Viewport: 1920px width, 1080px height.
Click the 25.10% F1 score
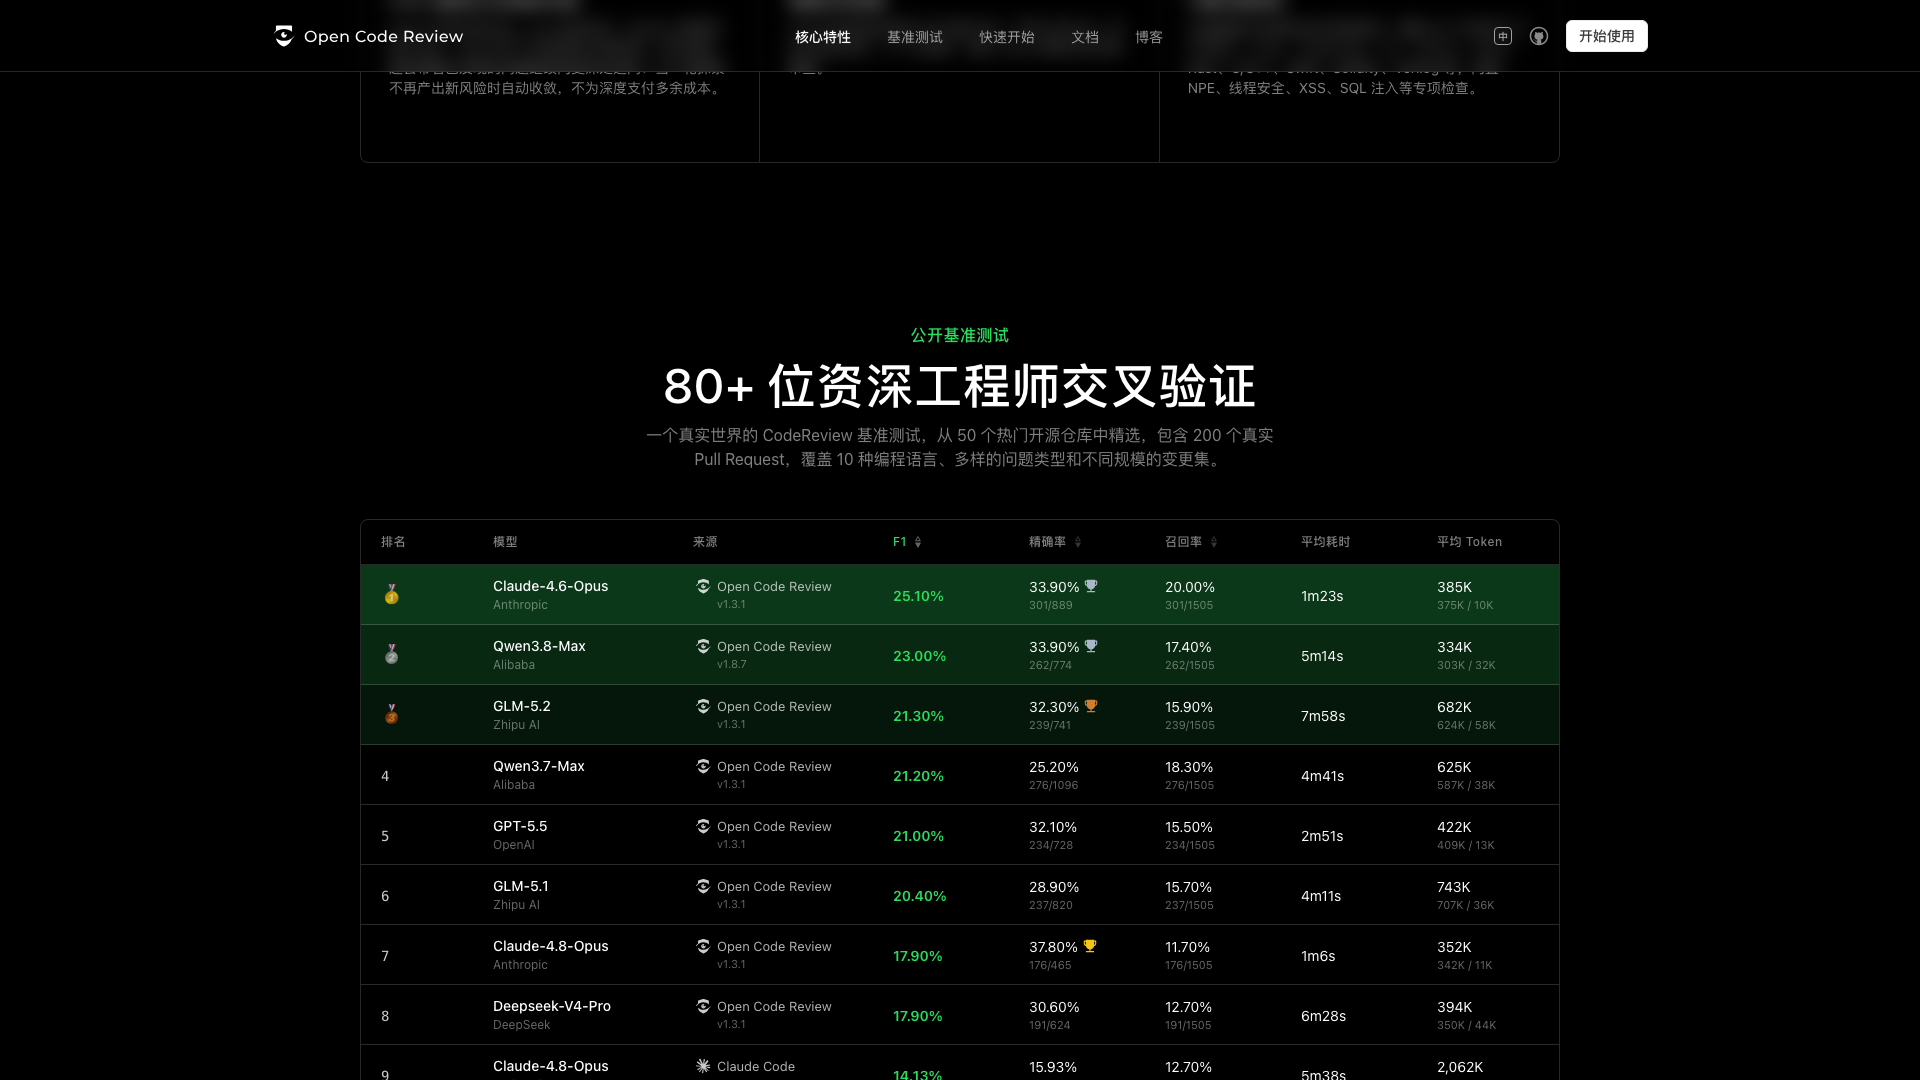pyautogui.click(x=918, y=596)
